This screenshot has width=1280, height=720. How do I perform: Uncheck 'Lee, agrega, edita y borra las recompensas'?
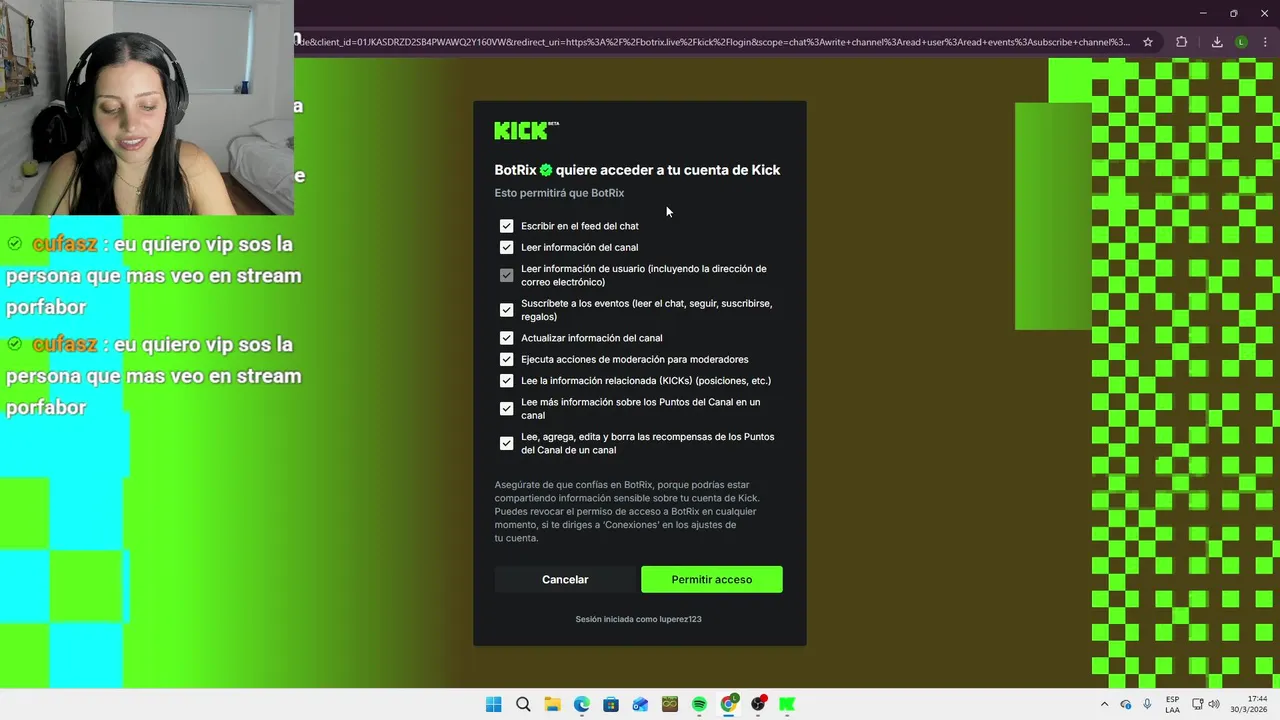tap(506, 443)
